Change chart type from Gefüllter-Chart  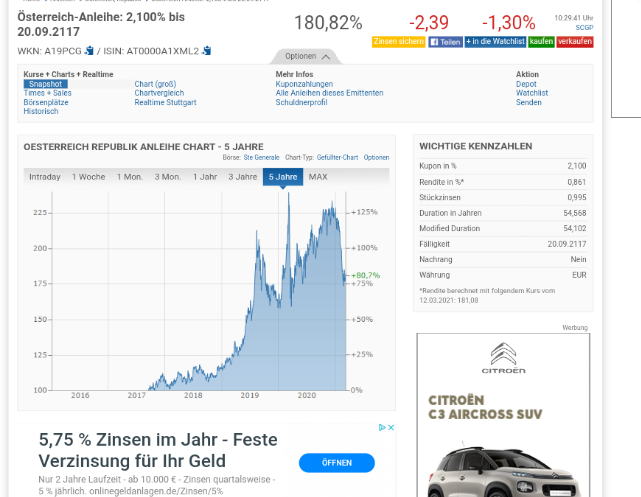(x=337, y=157)
